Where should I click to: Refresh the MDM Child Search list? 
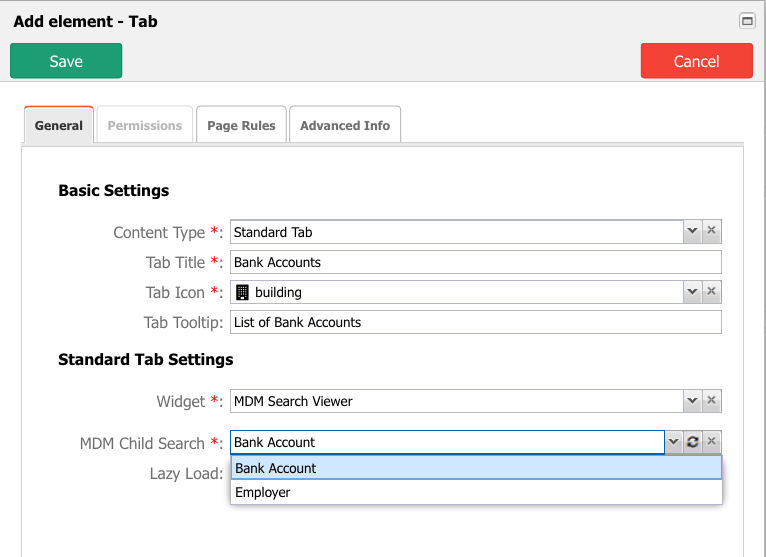click(692, 442)
